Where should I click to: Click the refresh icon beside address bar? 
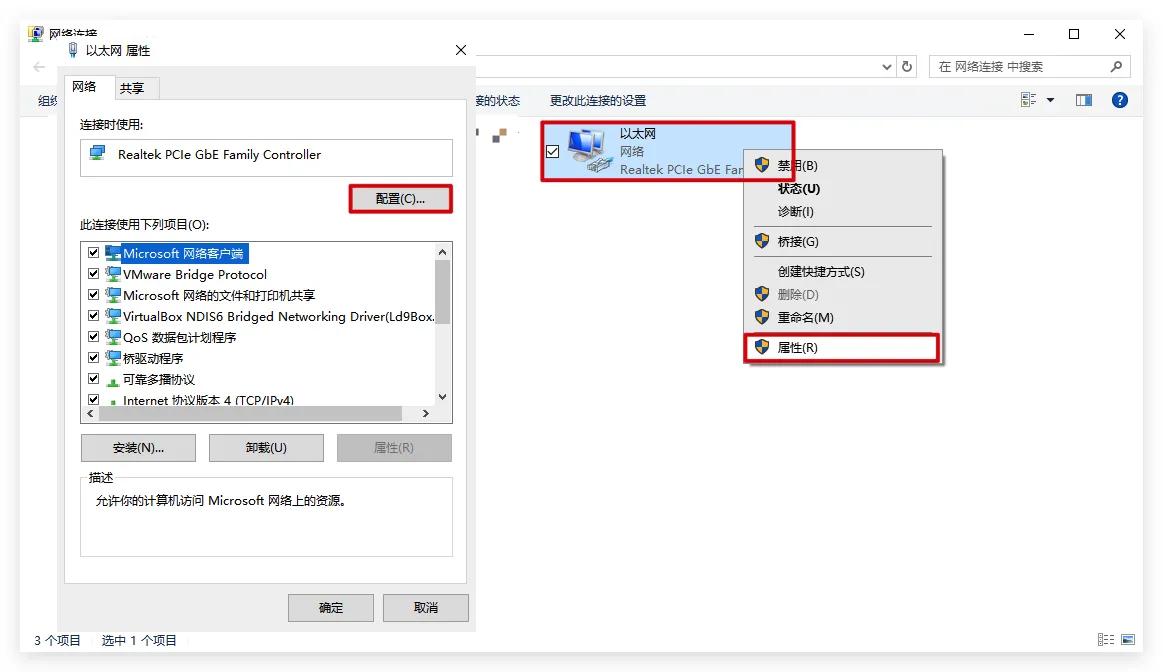tap(907, 67)
